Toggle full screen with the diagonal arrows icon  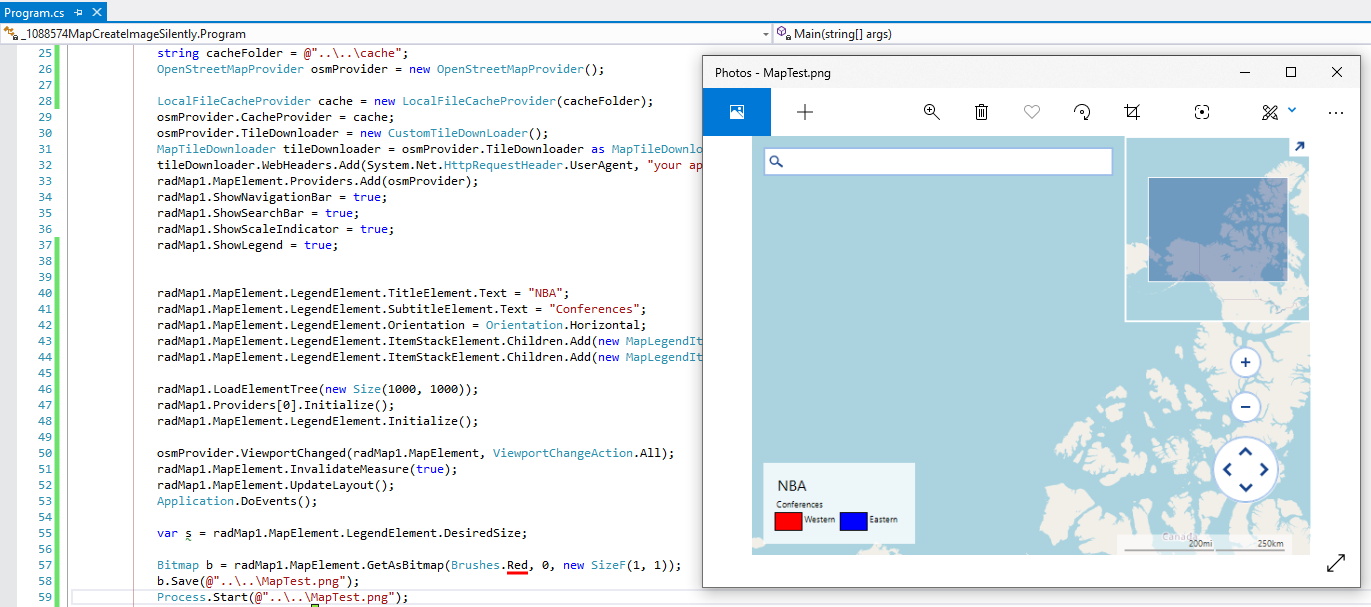pos(1336,563)
